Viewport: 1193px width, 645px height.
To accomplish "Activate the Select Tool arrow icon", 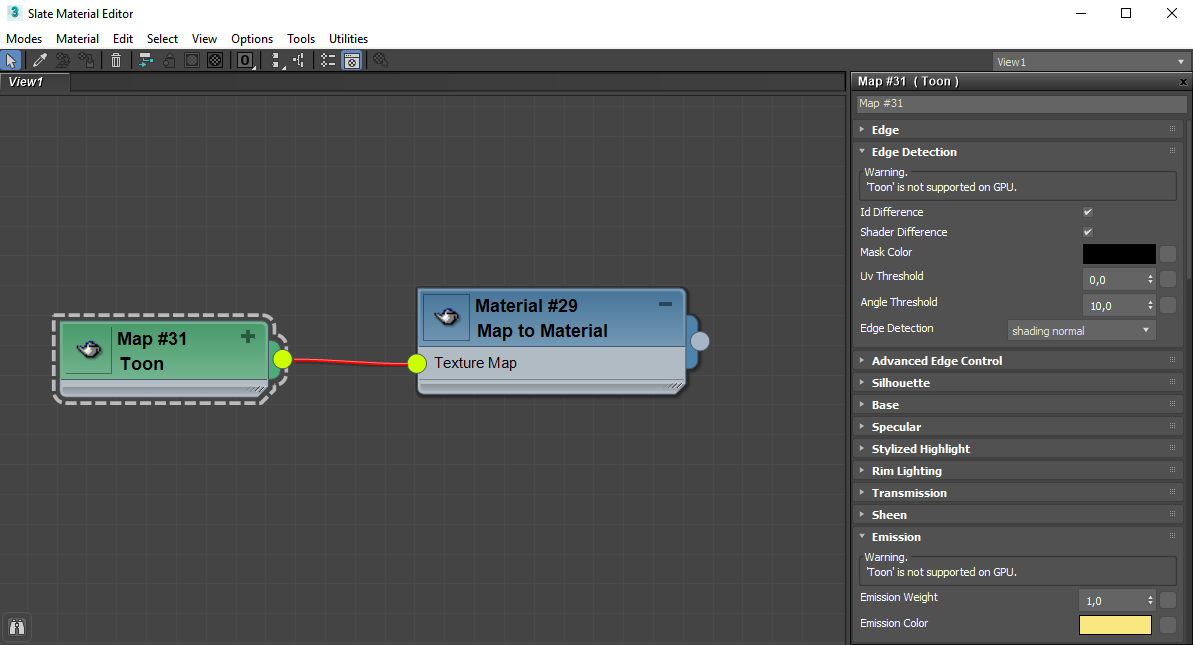I will coord(11,60).
